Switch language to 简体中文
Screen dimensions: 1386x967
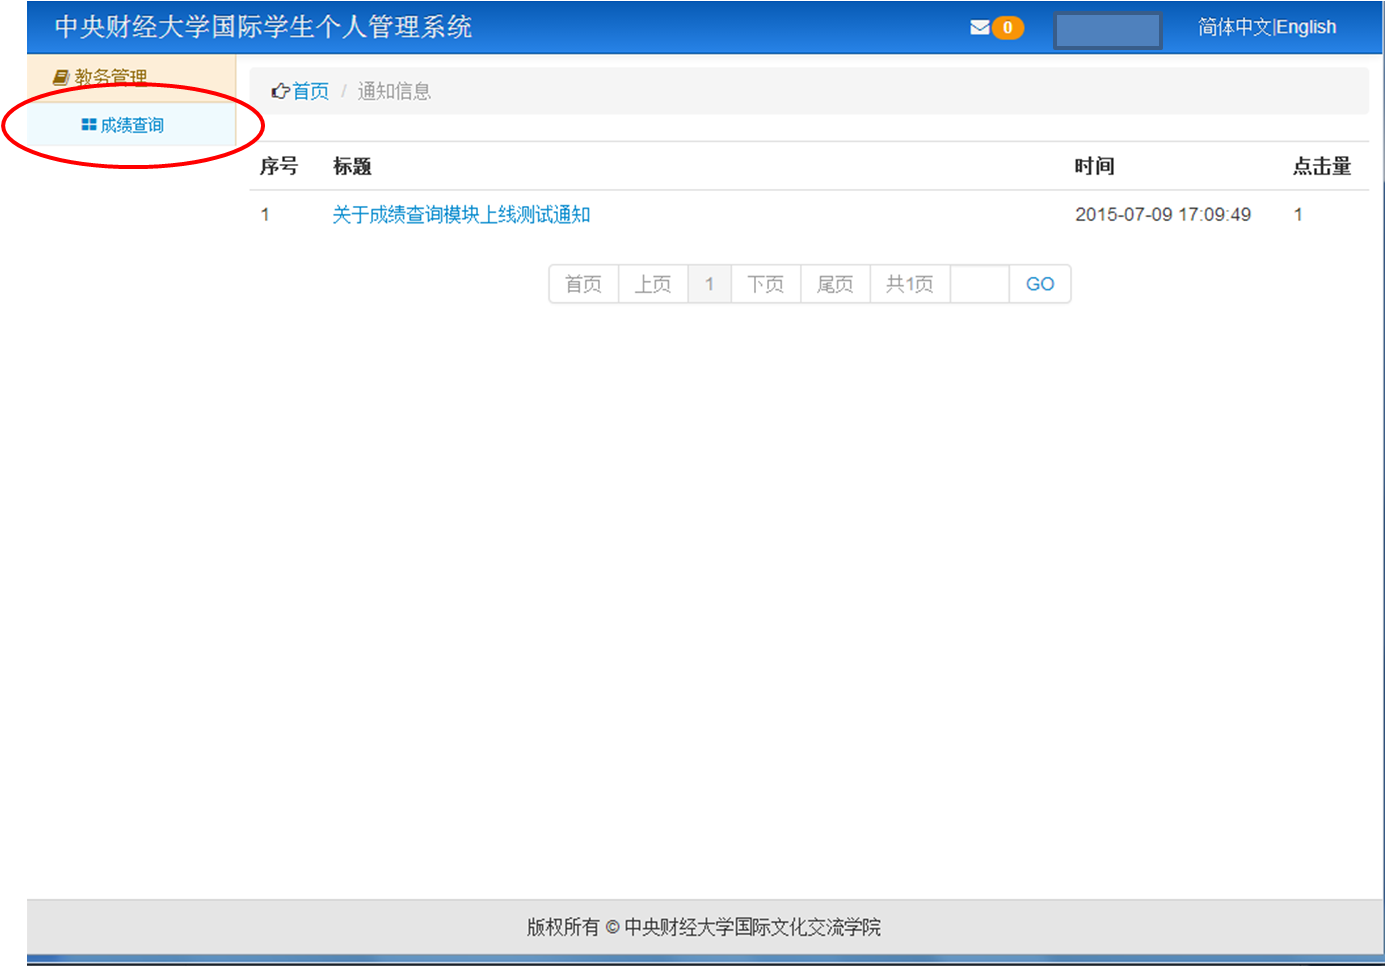[x=1234, y=27]
